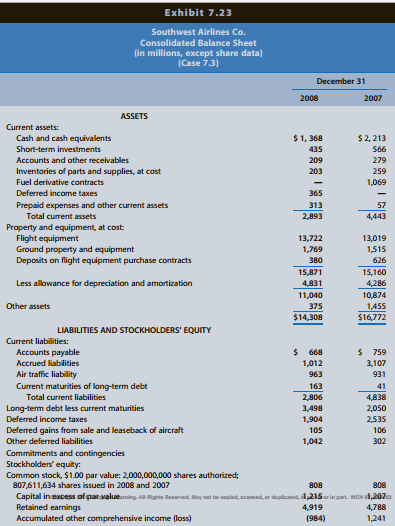The image size is (395, 526).
Task: Select the 2007 fuel derivative value '1,069'
Action: point(377,182)
